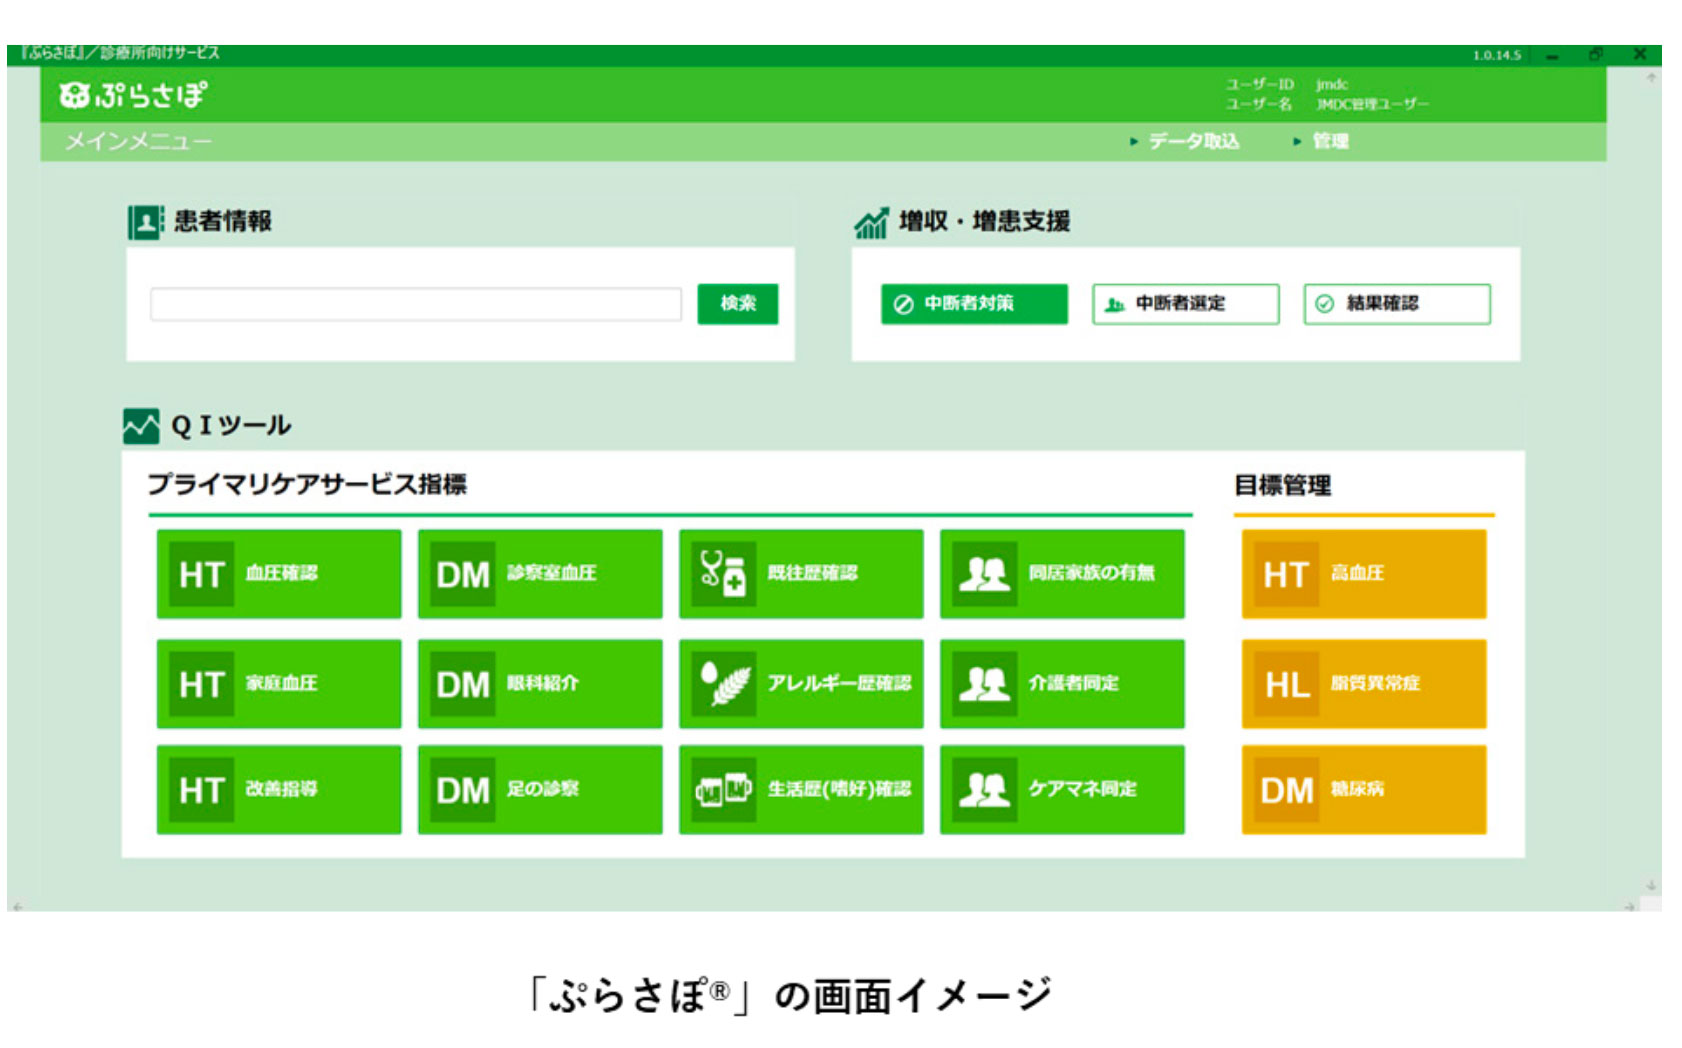Open HT 改善指導 tile
This screenshot has width=1682, height=1048.
tap(279, 790)
